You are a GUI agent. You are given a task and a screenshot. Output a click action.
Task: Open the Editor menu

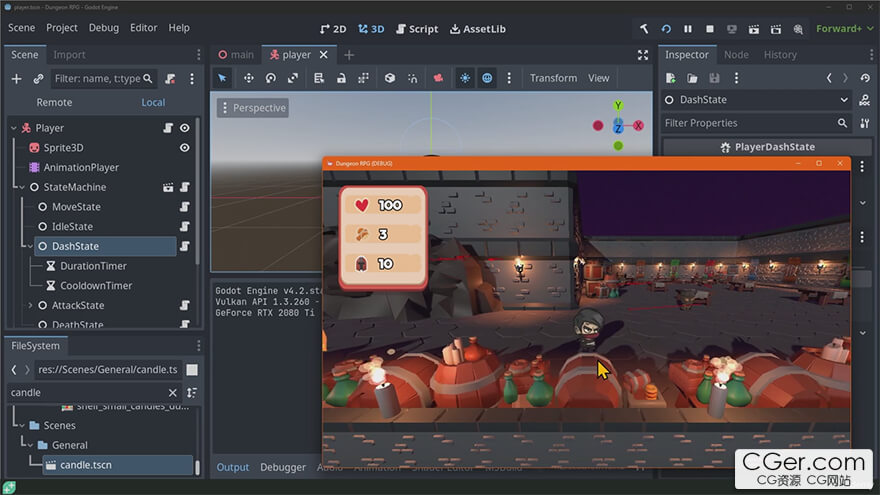tap(144, 28)
